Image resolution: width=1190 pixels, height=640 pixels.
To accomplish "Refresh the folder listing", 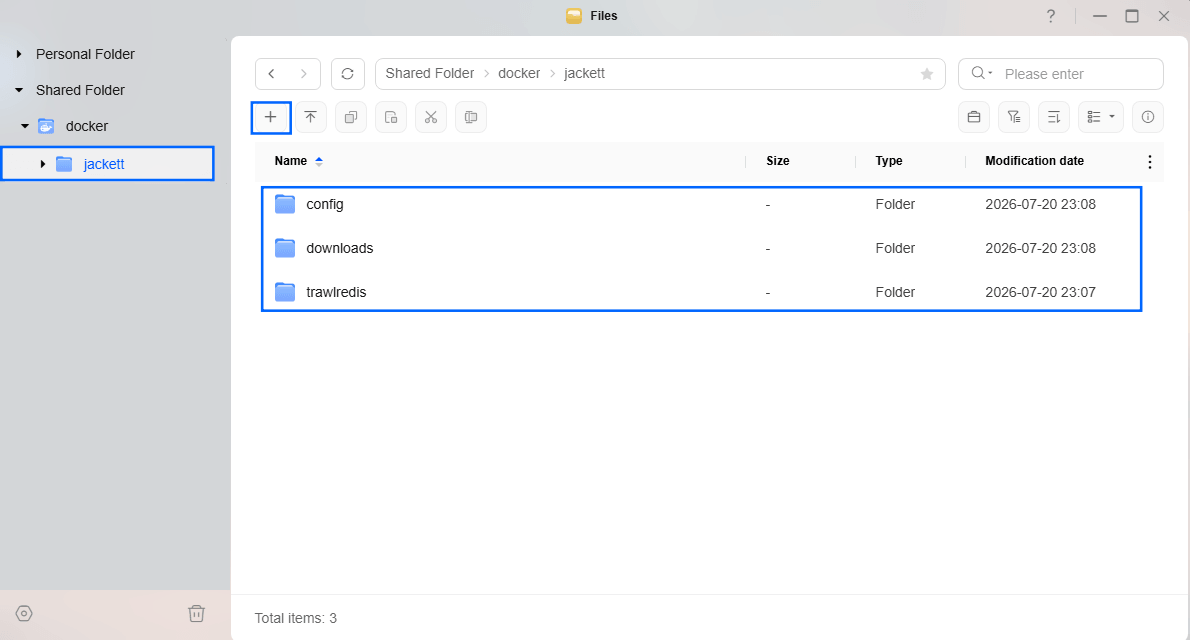I will [x=348, y=74].
